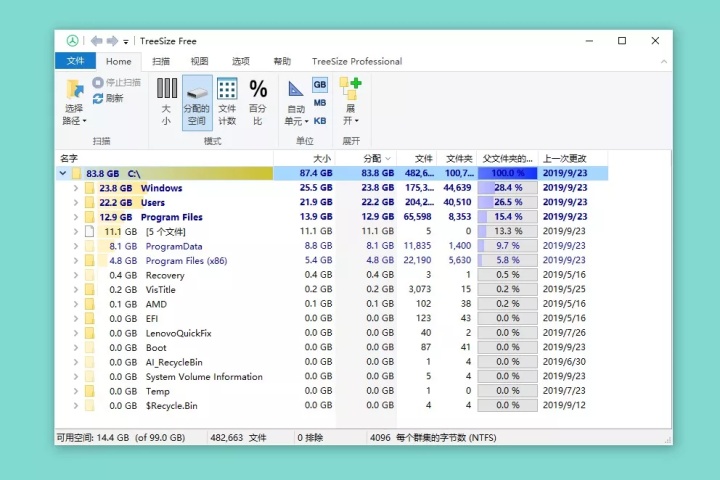Sort by the 名字 column header
Screen dimensions: 720x480
coord(165,158)
